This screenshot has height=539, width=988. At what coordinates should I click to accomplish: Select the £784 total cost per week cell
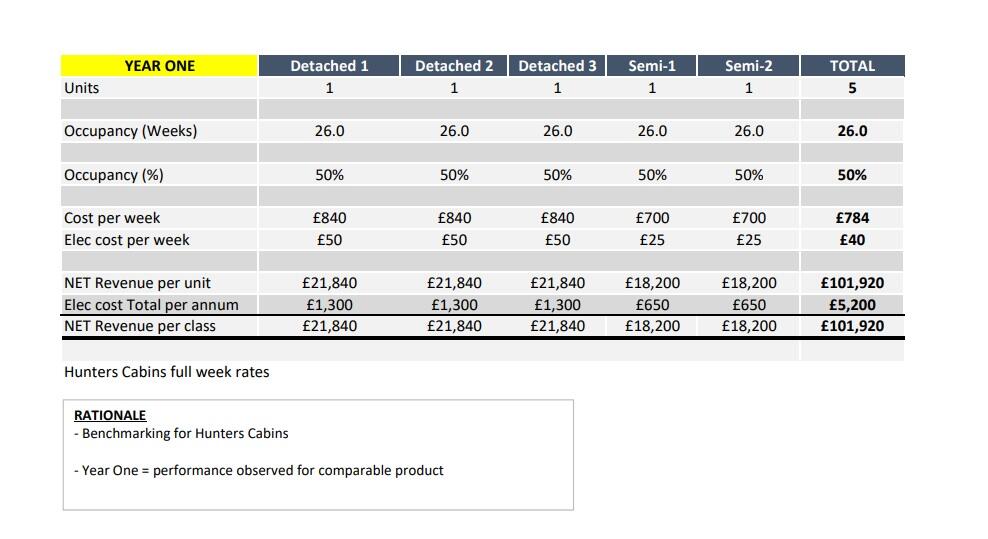pyautogui.click(x=852, y=218)
